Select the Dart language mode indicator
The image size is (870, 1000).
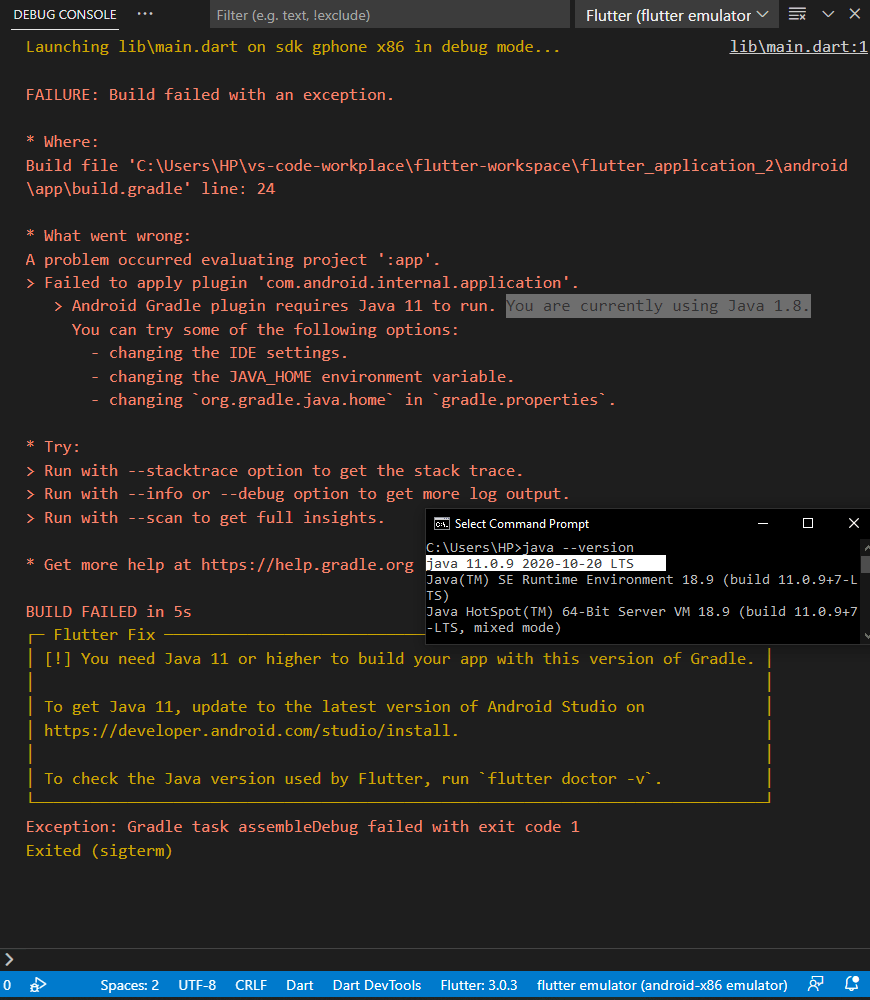tap(300, 985)
